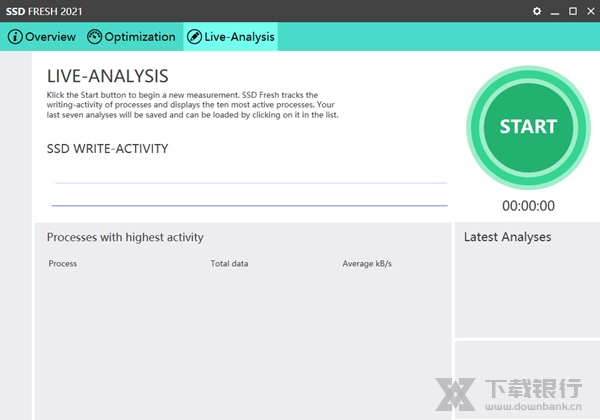This screenshot has height=420, width=600.
Task: Close the SSD Fresh 2021 window
Action: point(590,11)
